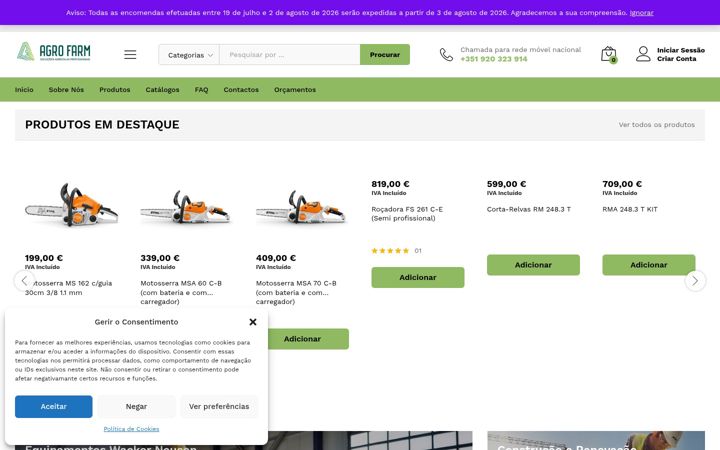Open the hamburger menu icon
This screenshot has width=720, height=450.
[130, 55]
